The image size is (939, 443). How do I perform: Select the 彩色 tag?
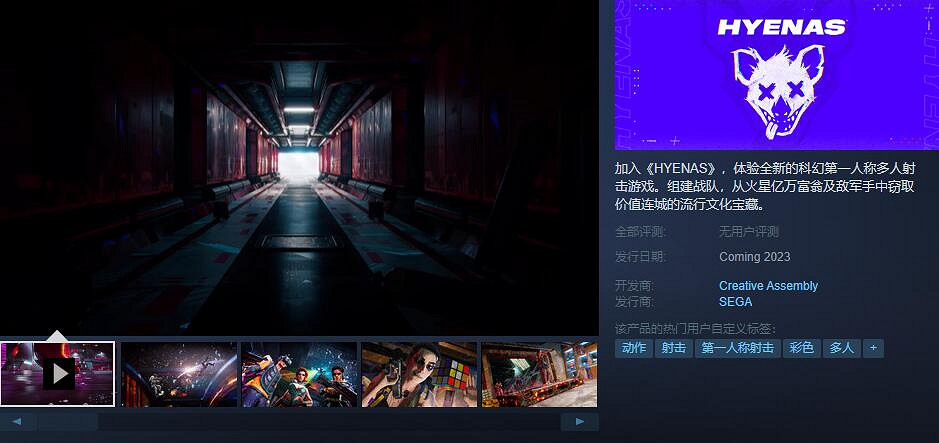(801, 348)
